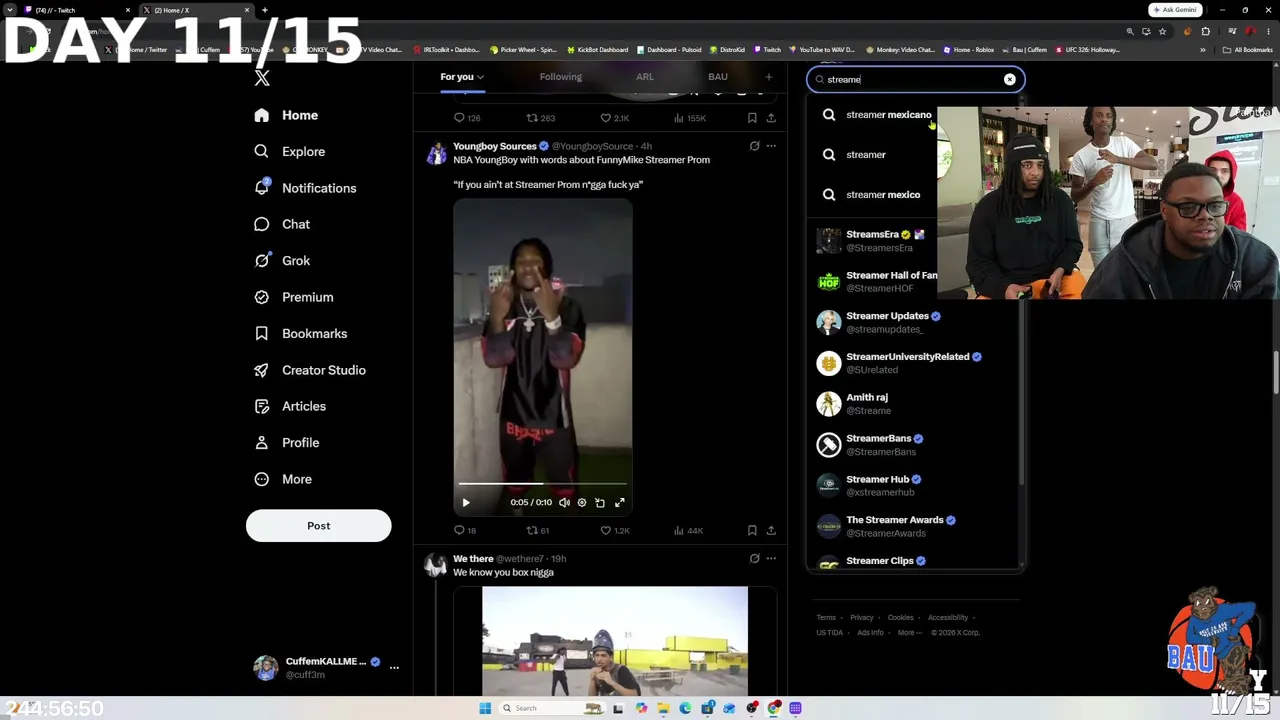Open a new browser tab
Image resolution: width=1280 pixels, height=720 pixels.
[x=265, y=10]
